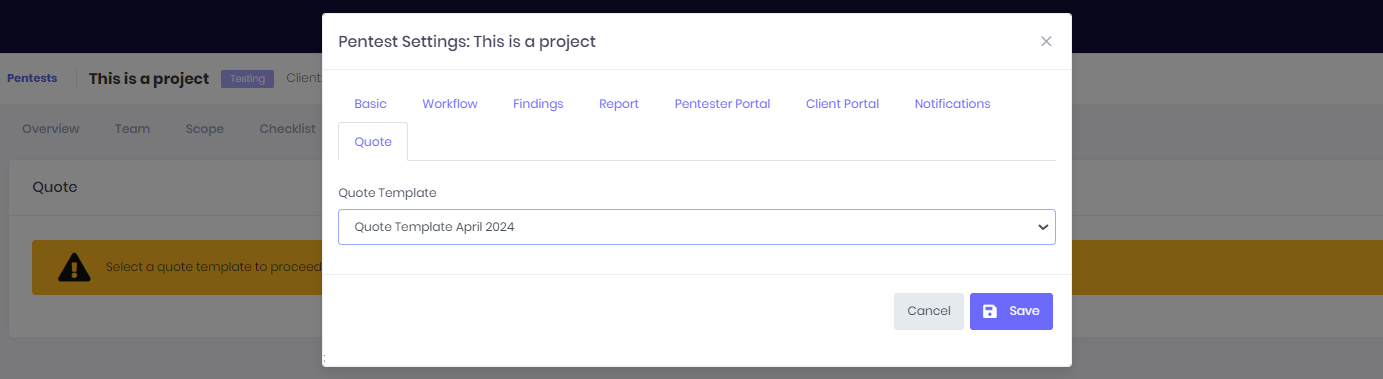Open the Overview project tab
Viewport: 1383px width, 379px height.
[51, 129]
